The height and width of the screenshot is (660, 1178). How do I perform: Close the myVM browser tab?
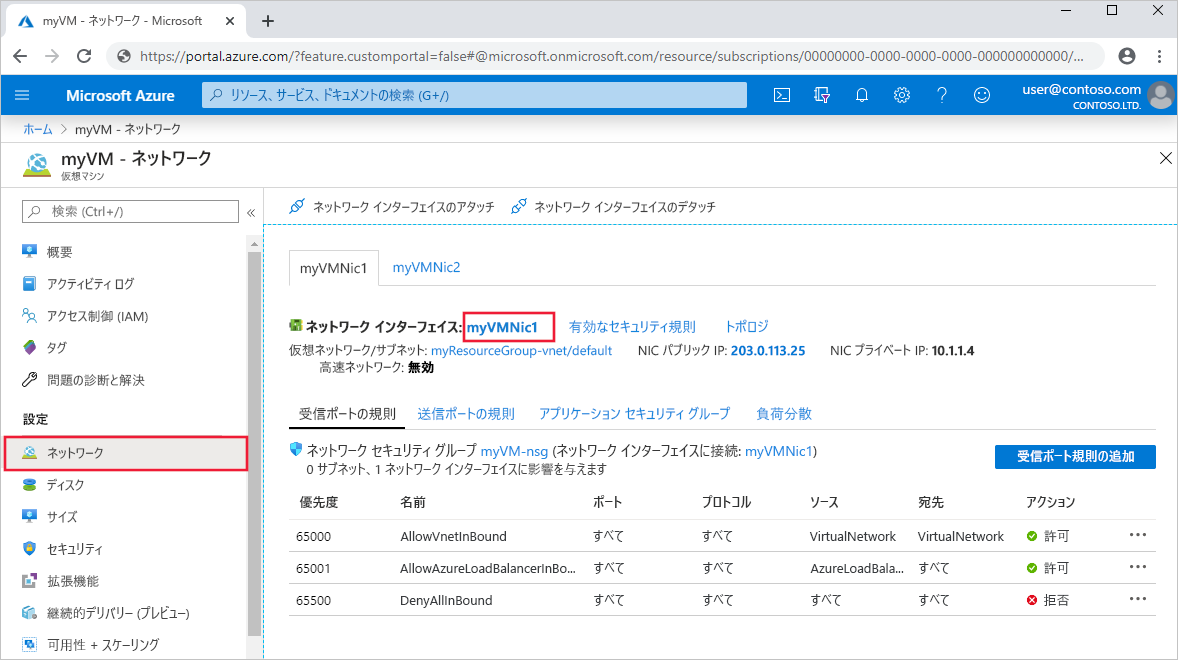click(230, 21)
